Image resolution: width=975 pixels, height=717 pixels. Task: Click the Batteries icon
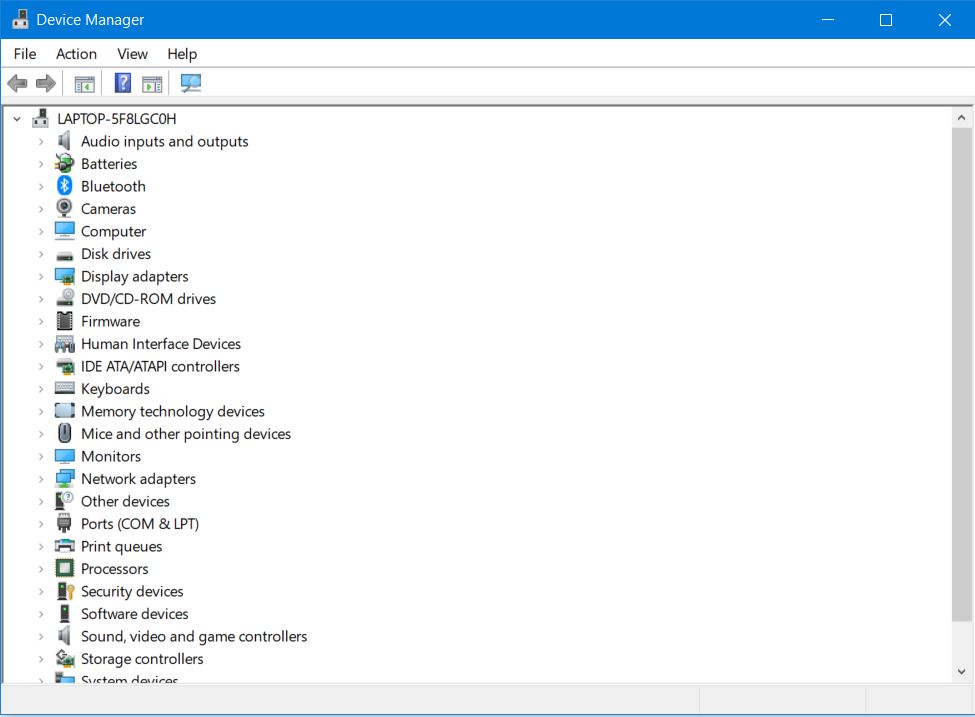[x=64, y=164]
